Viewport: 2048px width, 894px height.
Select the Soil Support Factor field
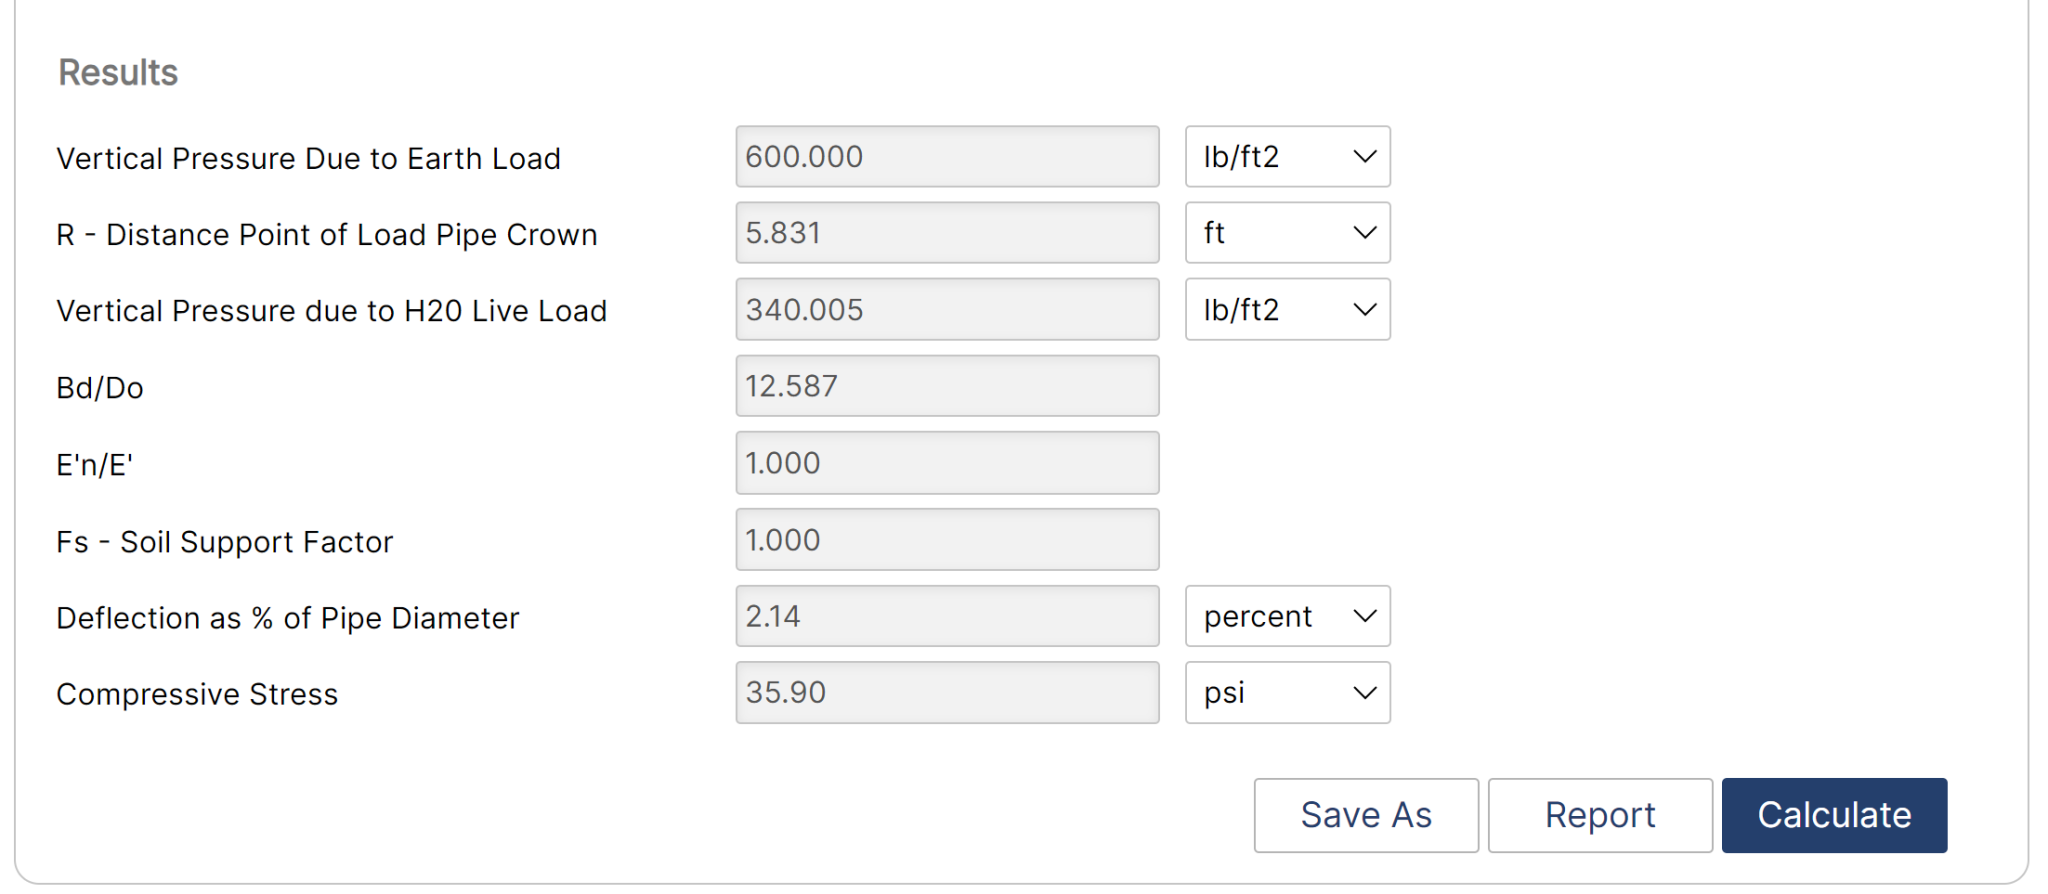click(x=947, y=540)
